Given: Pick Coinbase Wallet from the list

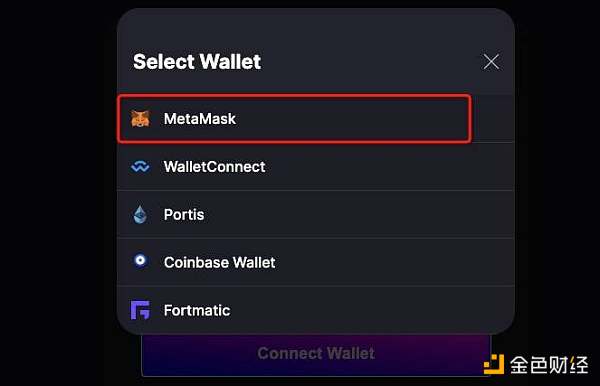Looking at the screenshot, I should [316, 262].
